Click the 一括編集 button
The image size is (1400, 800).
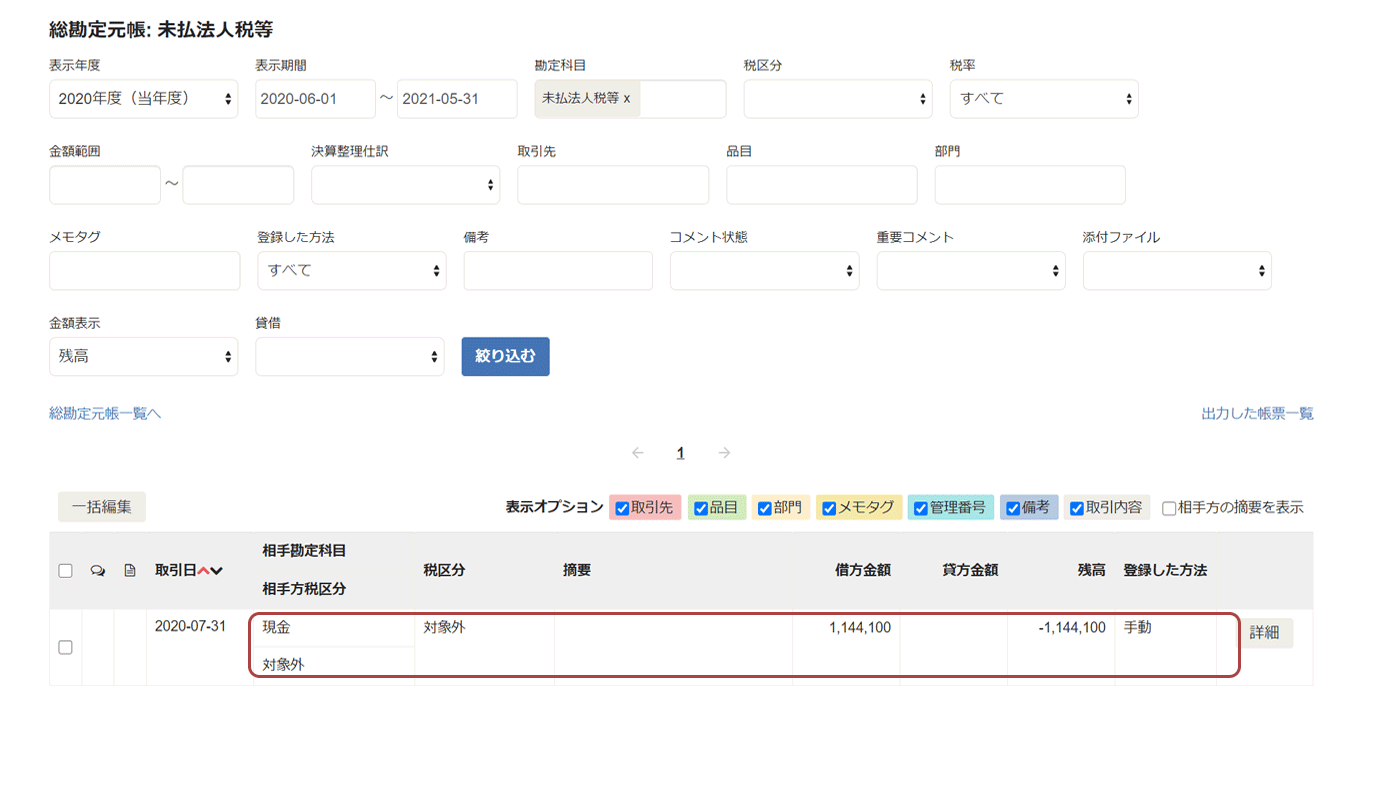click(102, 507)
